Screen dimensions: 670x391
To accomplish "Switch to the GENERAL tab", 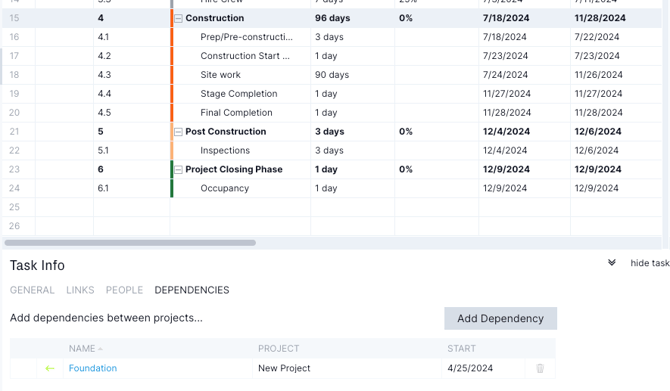I will tap(32, 290).
